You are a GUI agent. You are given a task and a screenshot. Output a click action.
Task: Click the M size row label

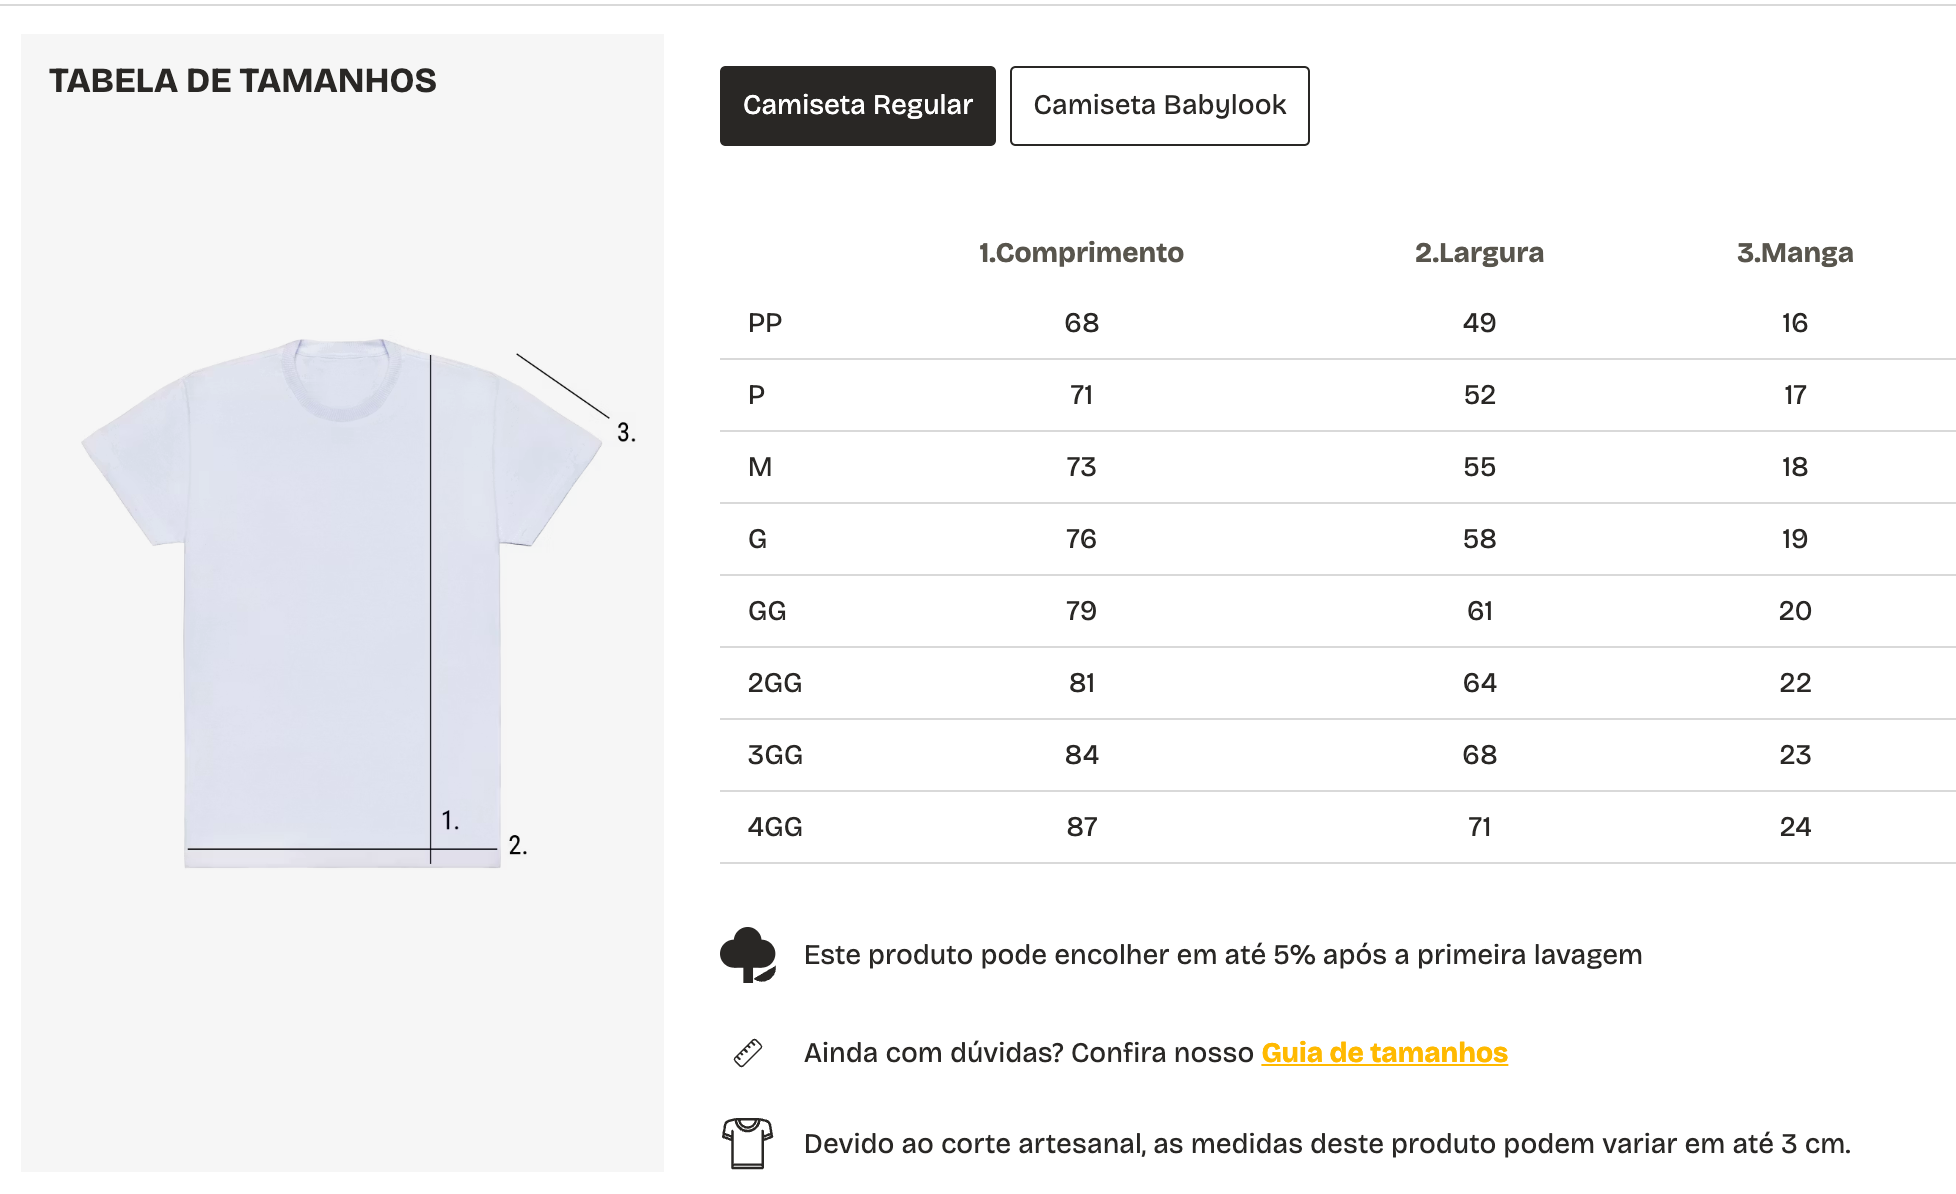click(x=760, y=467)
